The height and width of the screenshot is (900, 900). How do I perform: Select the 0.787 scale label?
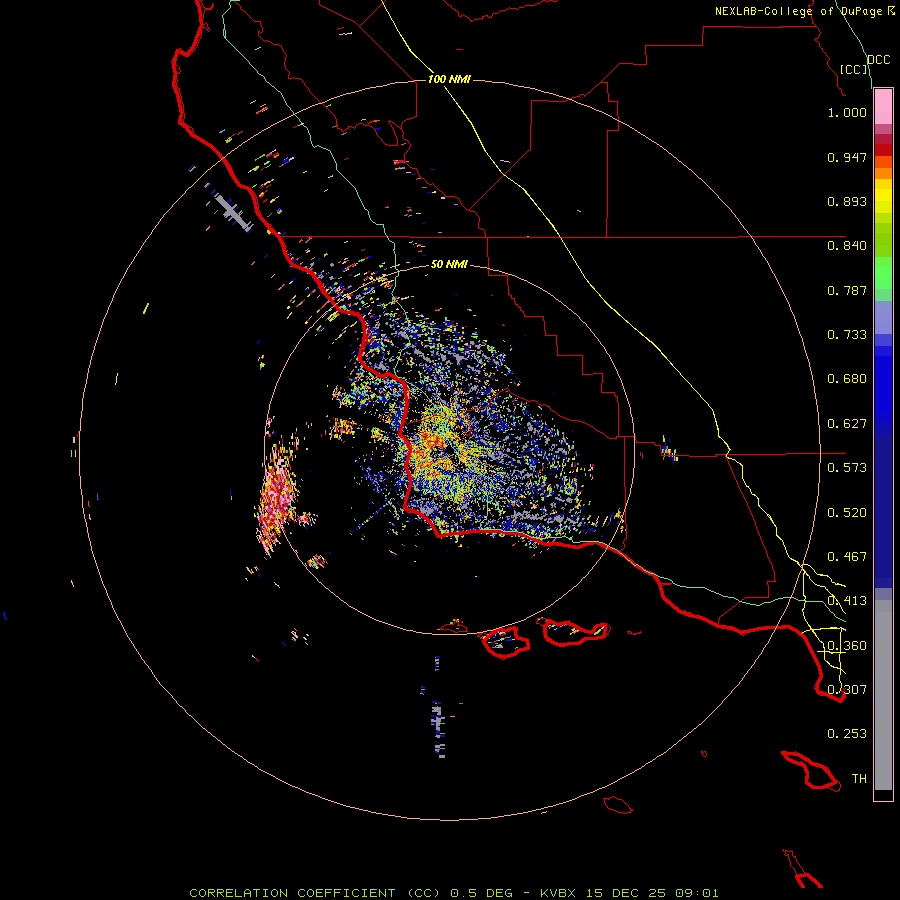pyautogui.click(x=847, y=290)
